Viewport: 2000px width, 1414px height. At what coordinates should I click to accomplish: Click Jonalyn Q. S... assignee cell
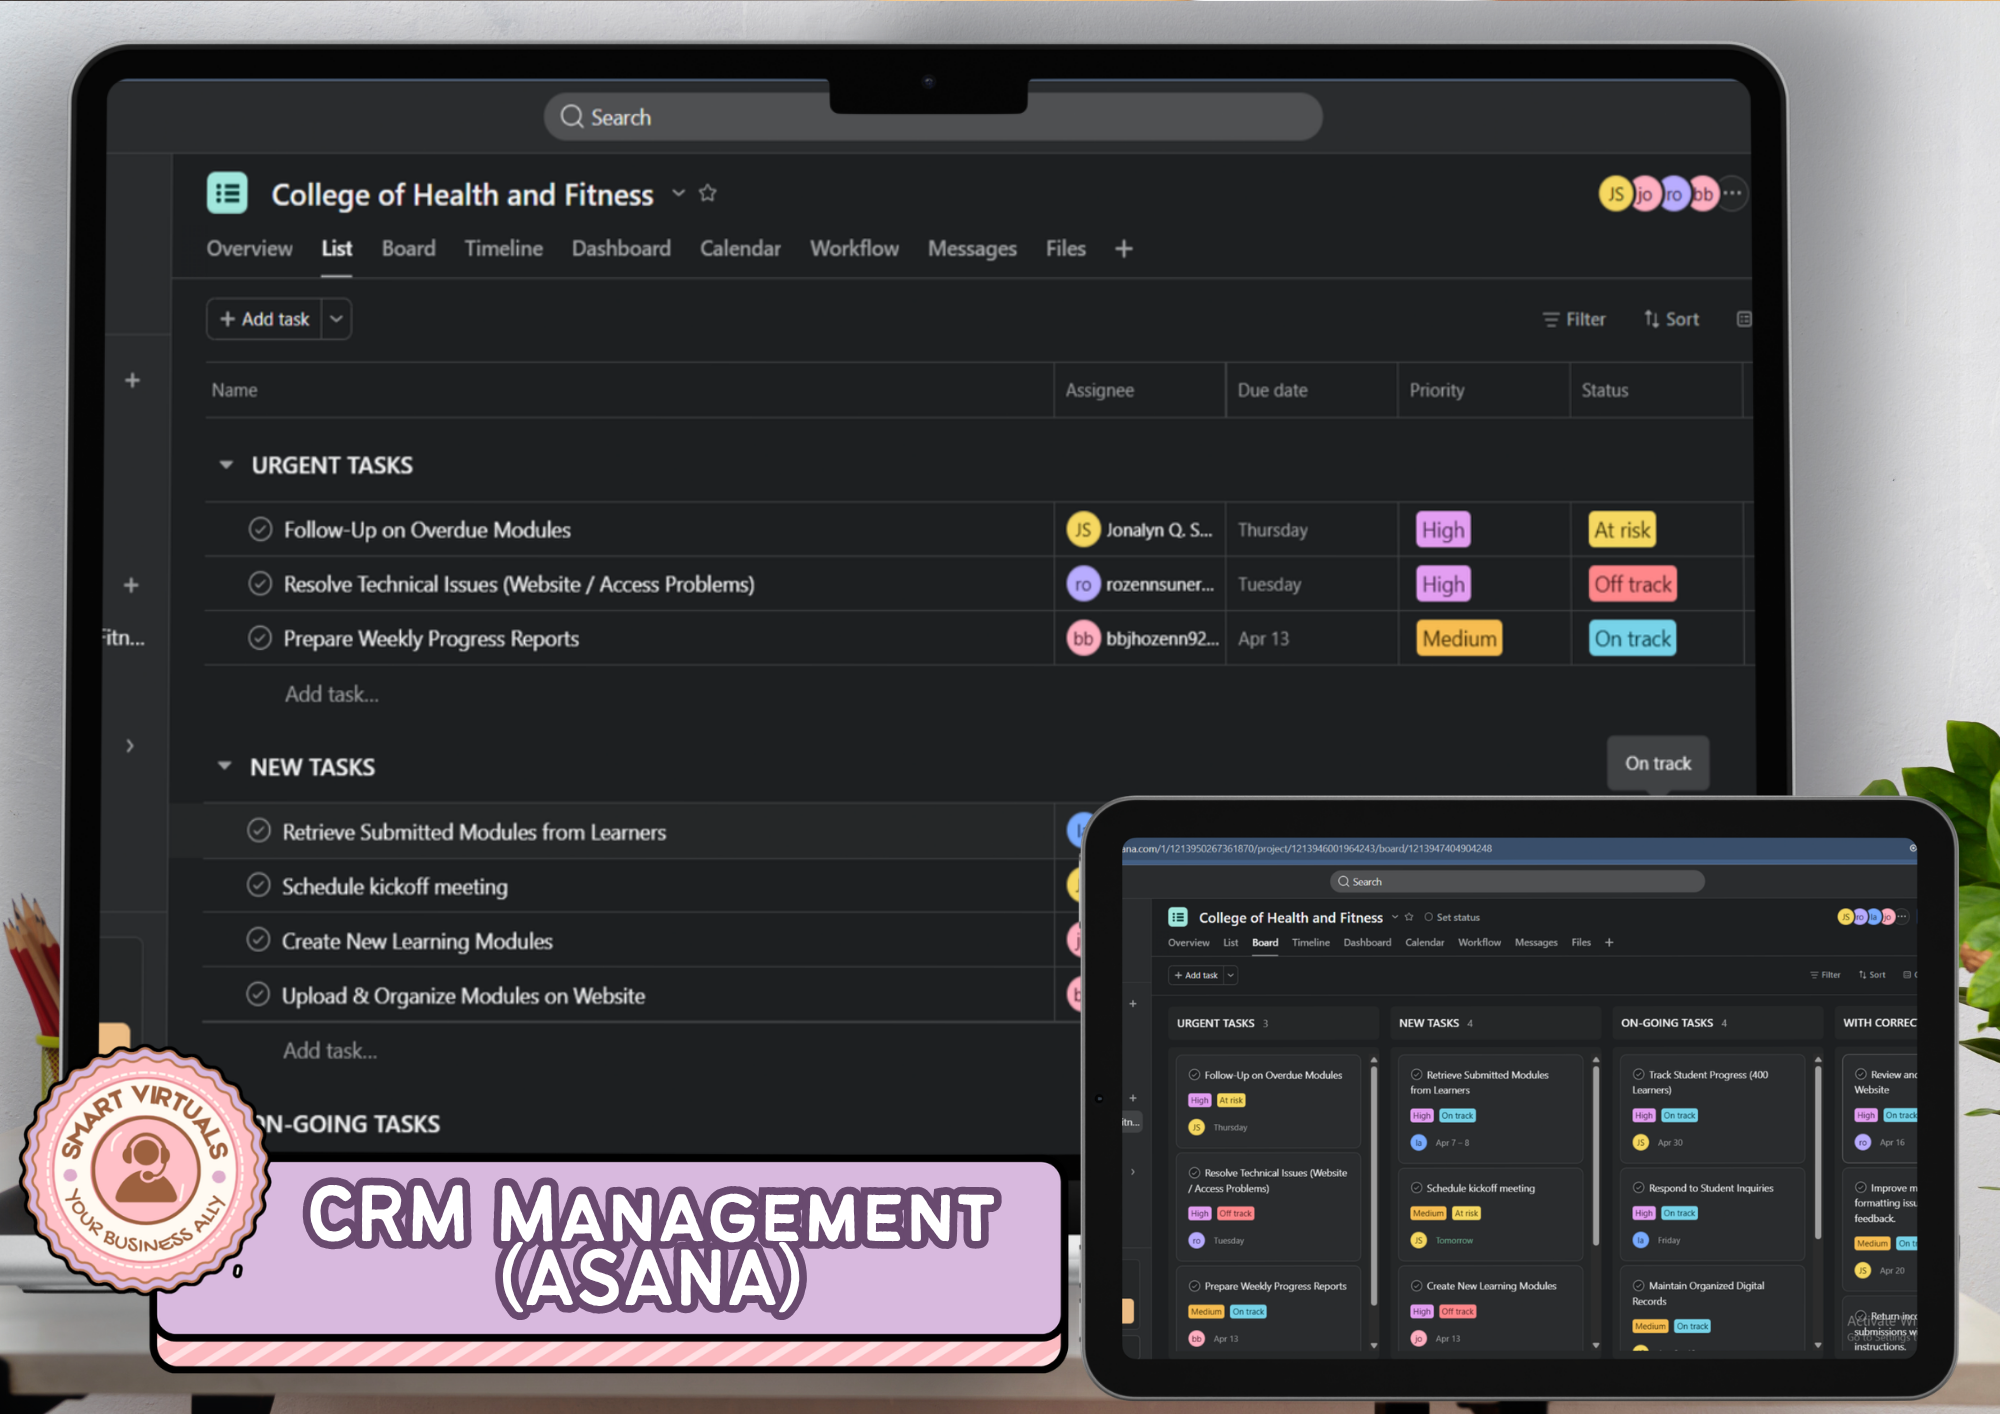[1140, 530]
